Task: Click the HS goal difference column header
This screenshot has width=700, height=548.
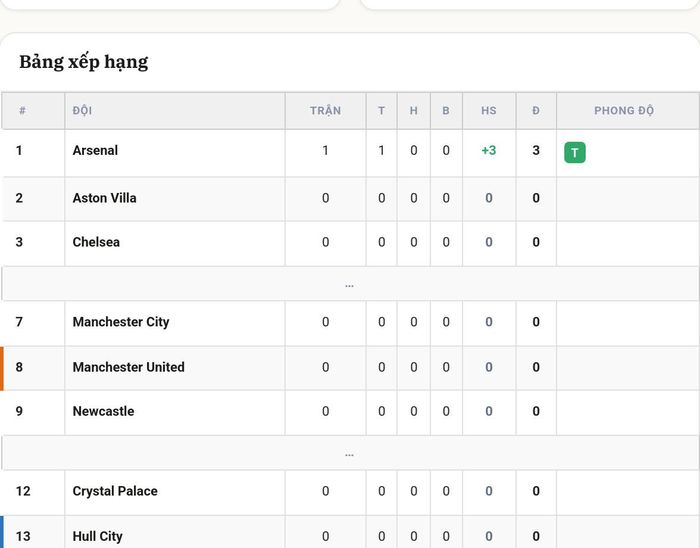Action: [x=489, y=111]
